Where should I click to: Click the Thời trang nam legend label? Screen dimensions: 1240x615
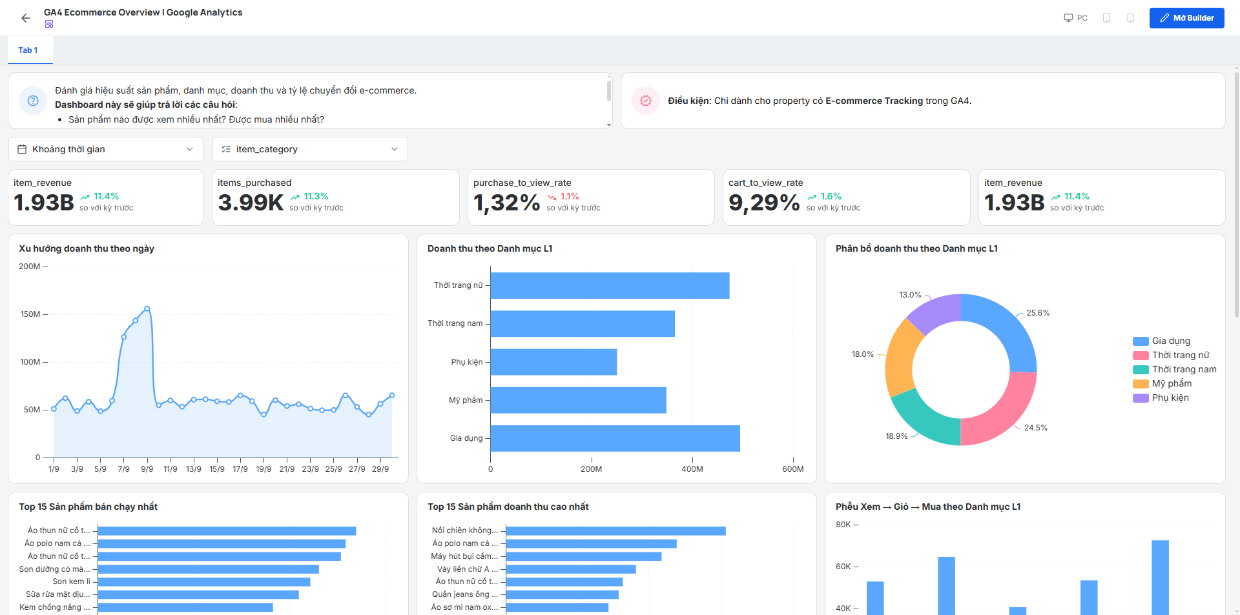1184,369
